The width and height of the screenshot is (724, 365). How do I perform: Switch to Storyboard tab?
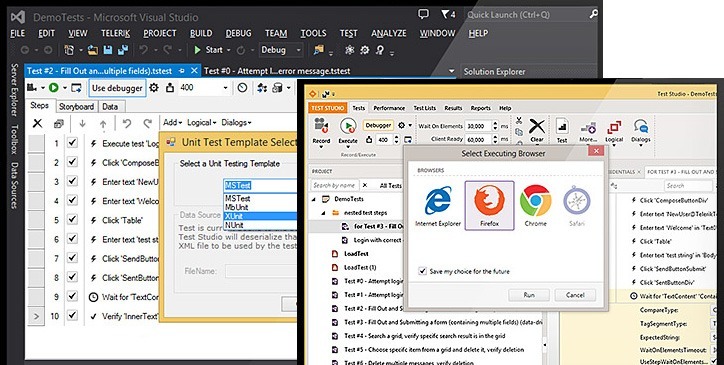76,107
